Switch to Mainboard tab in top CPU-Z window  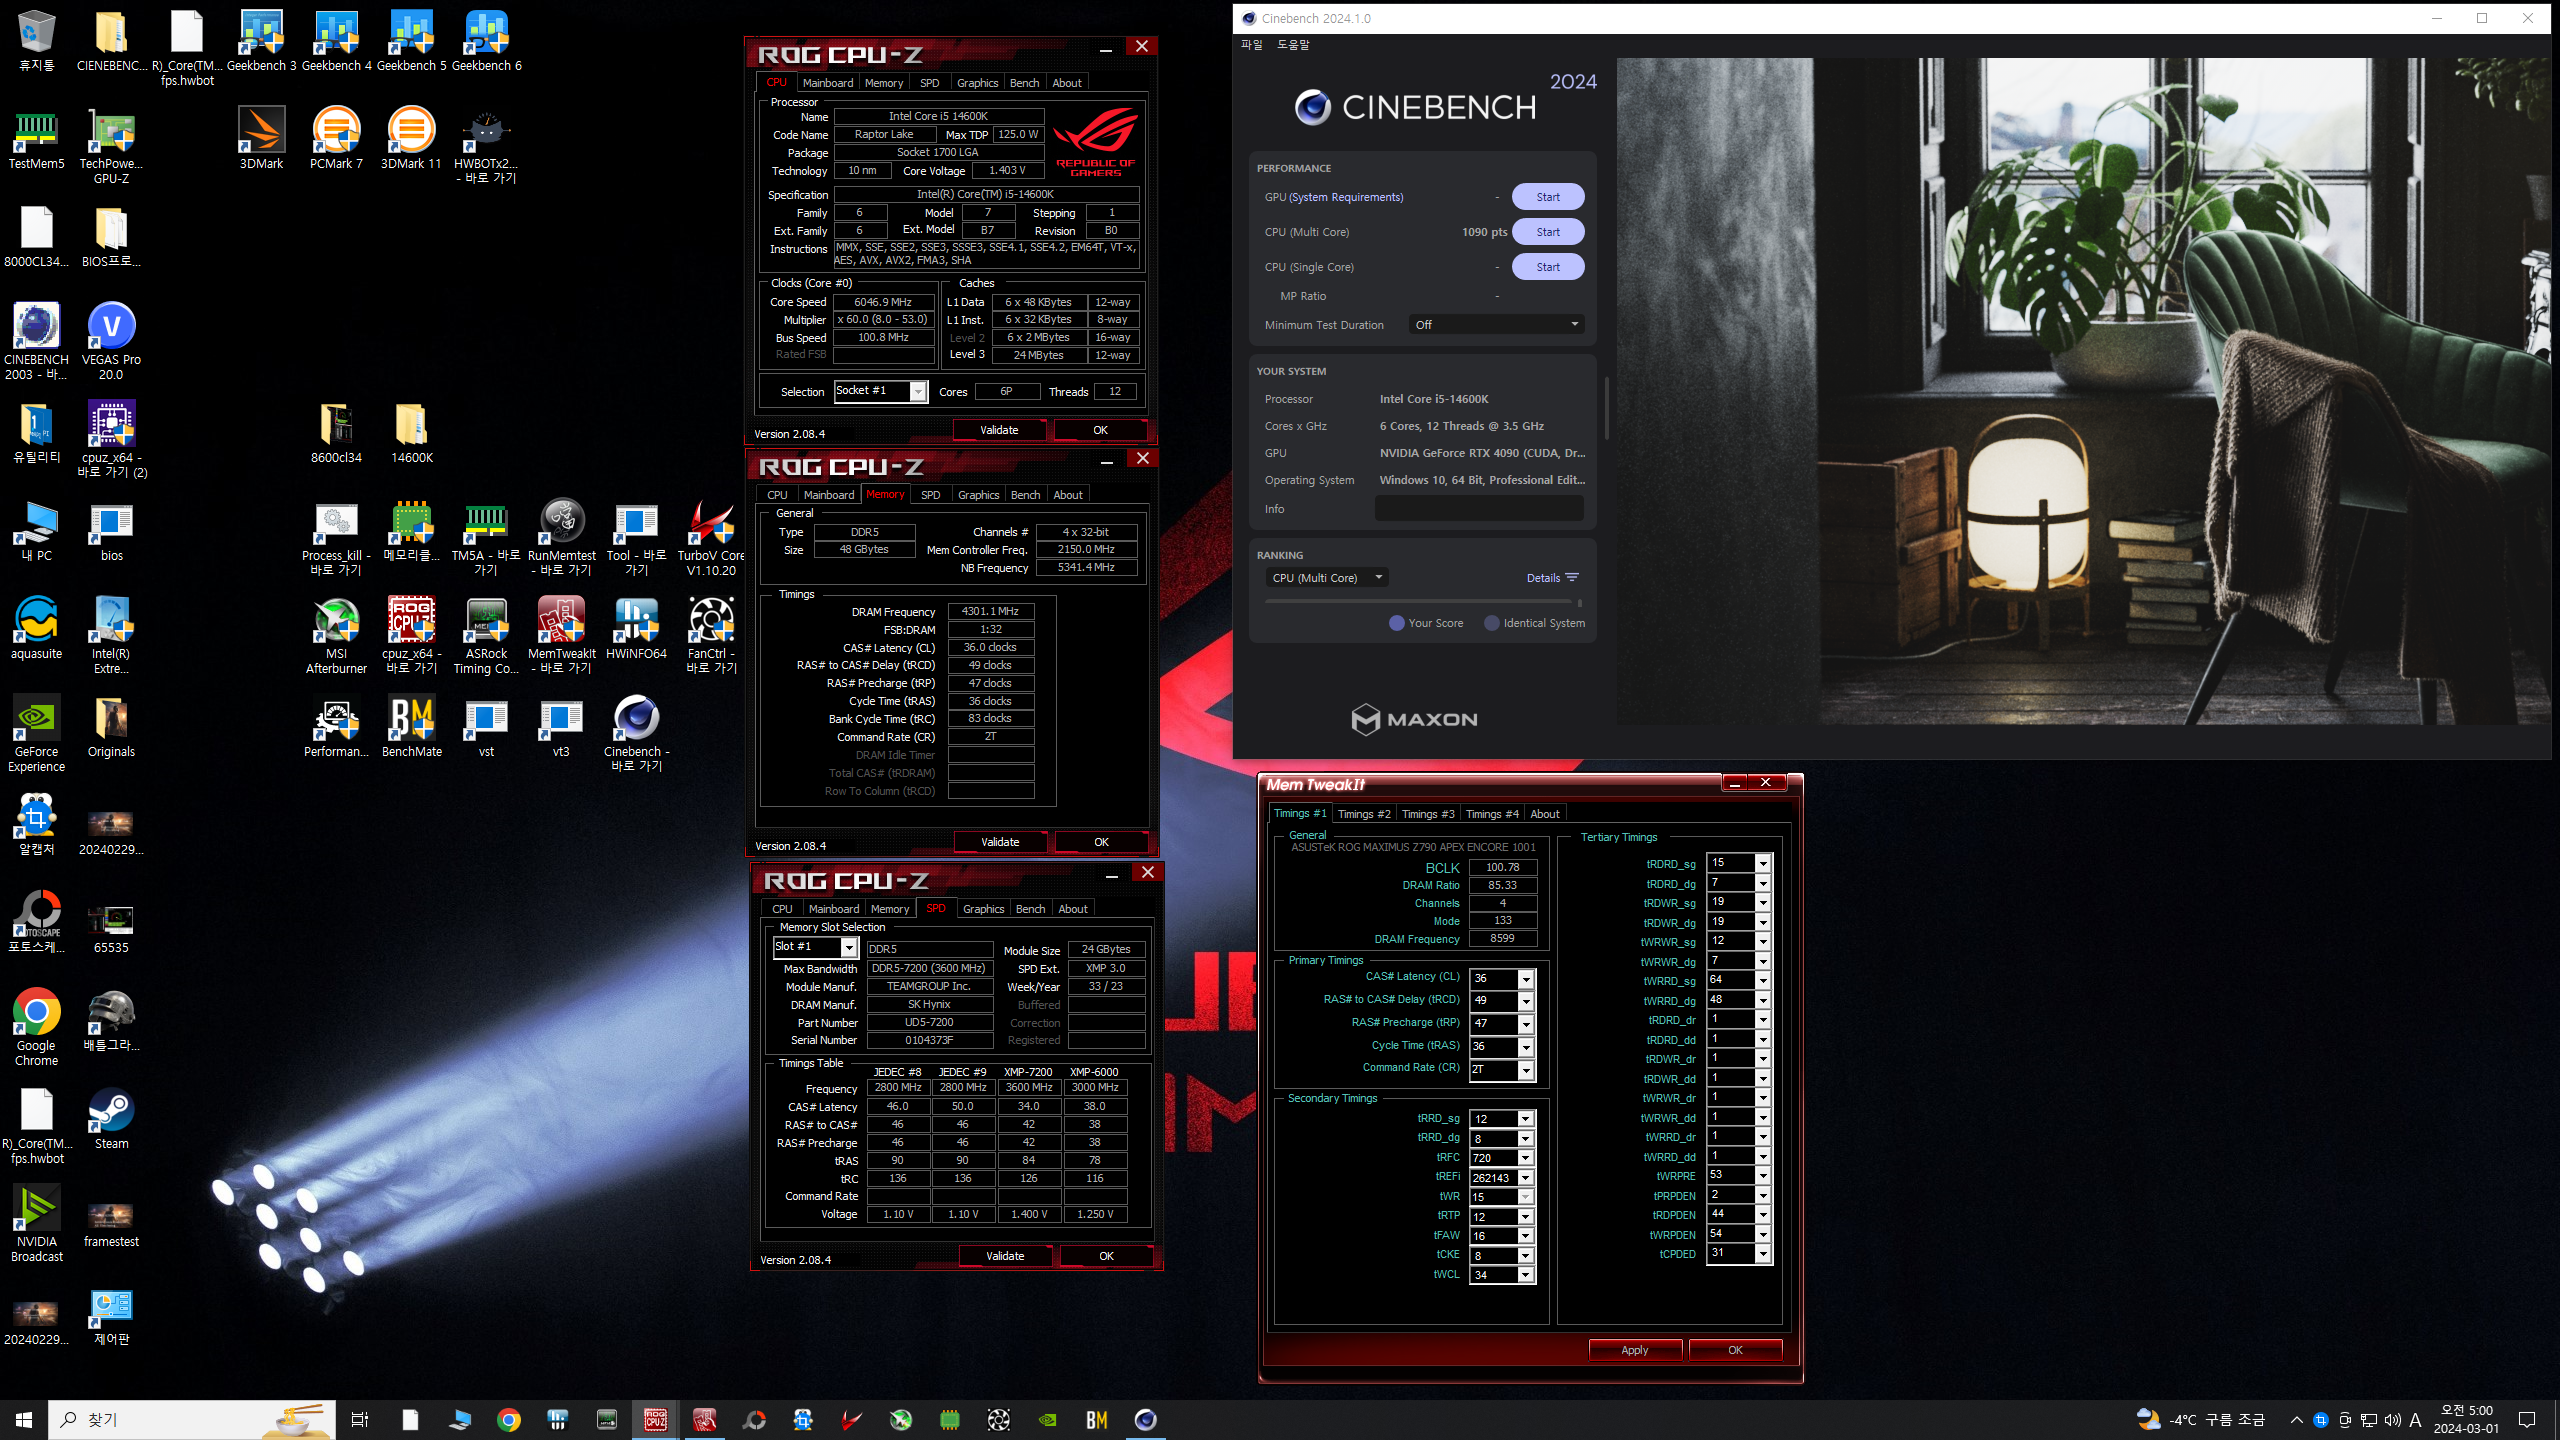click(x=828, y=83)
